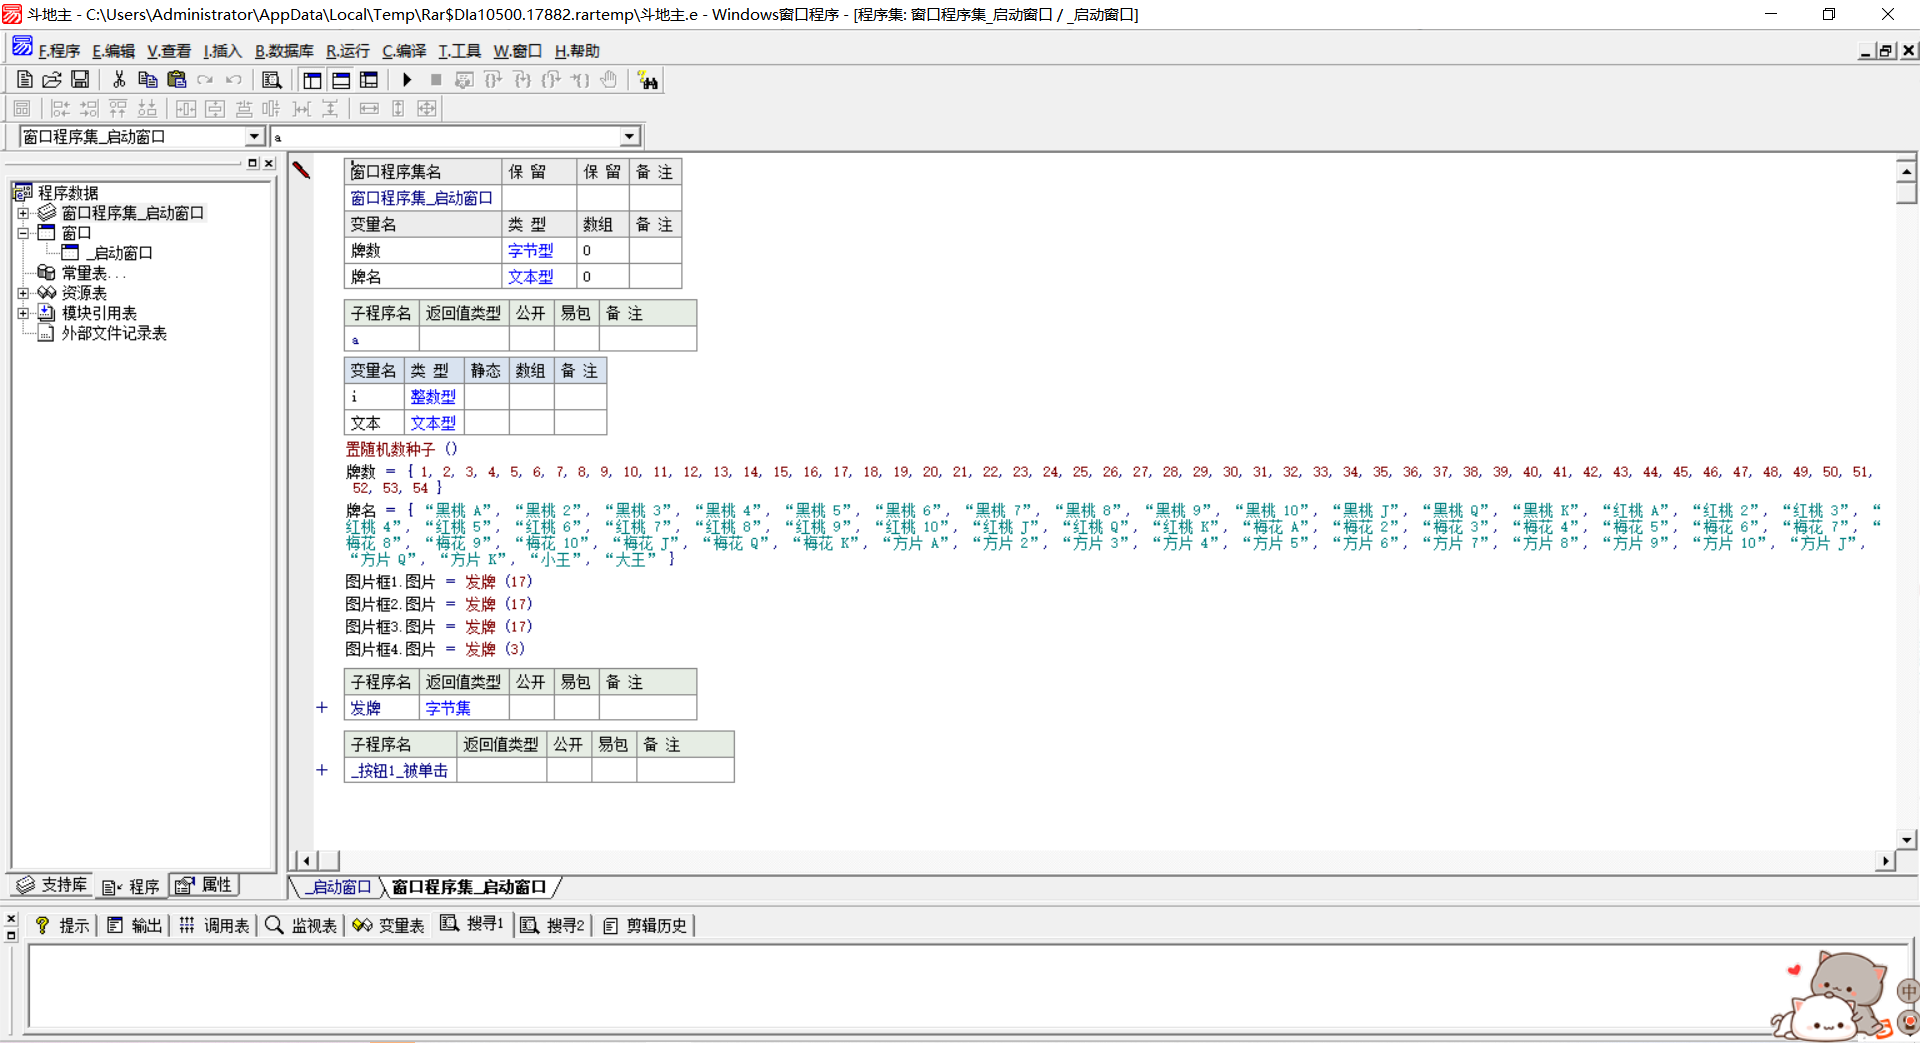The height and width of the screenshot is (1043, 1920).
Task: Click the code editor horizontal scrollbar track
Action: coord(1100,861)
